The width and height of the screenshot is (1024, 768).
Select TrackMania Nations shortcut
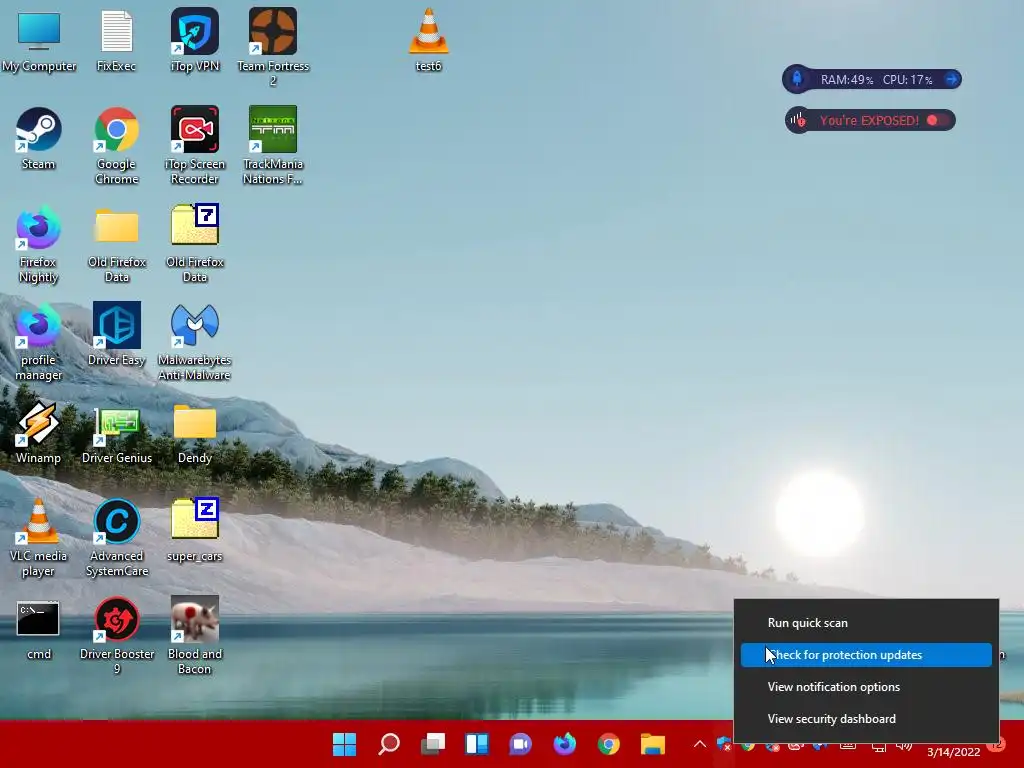[273, 146]
